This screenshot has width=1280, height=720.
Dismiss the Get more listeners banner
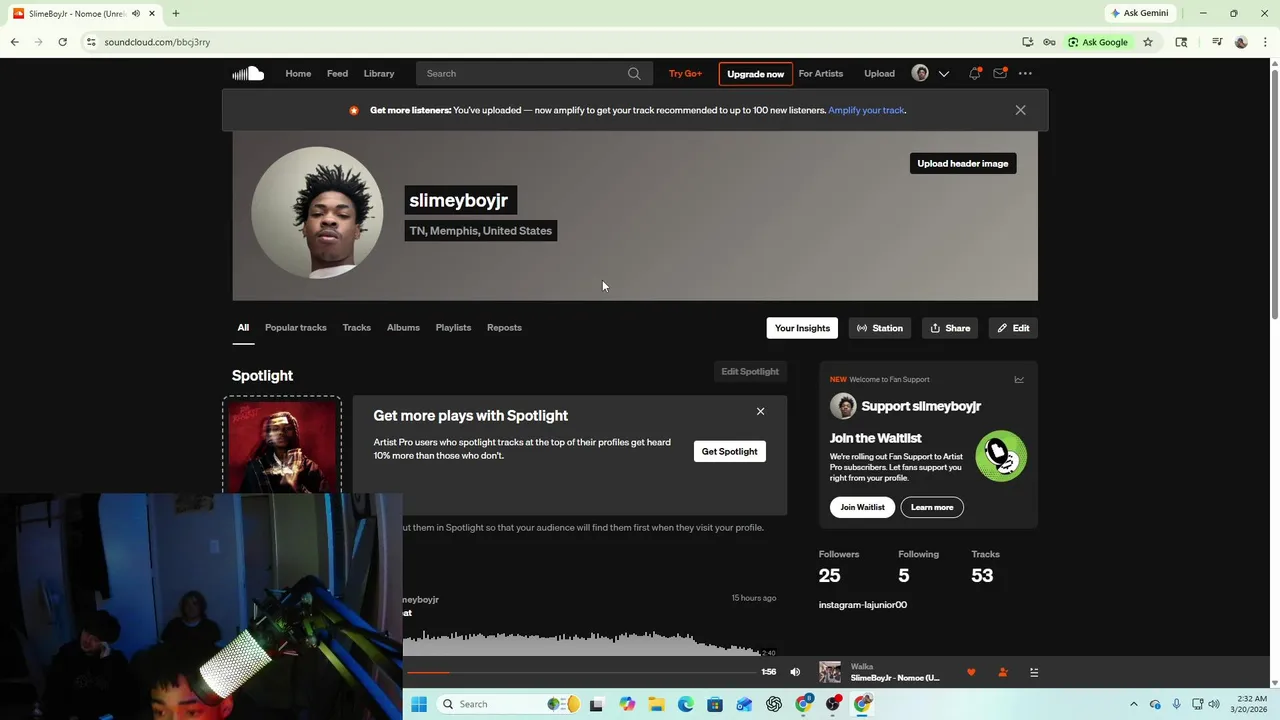pos(1020,110)
